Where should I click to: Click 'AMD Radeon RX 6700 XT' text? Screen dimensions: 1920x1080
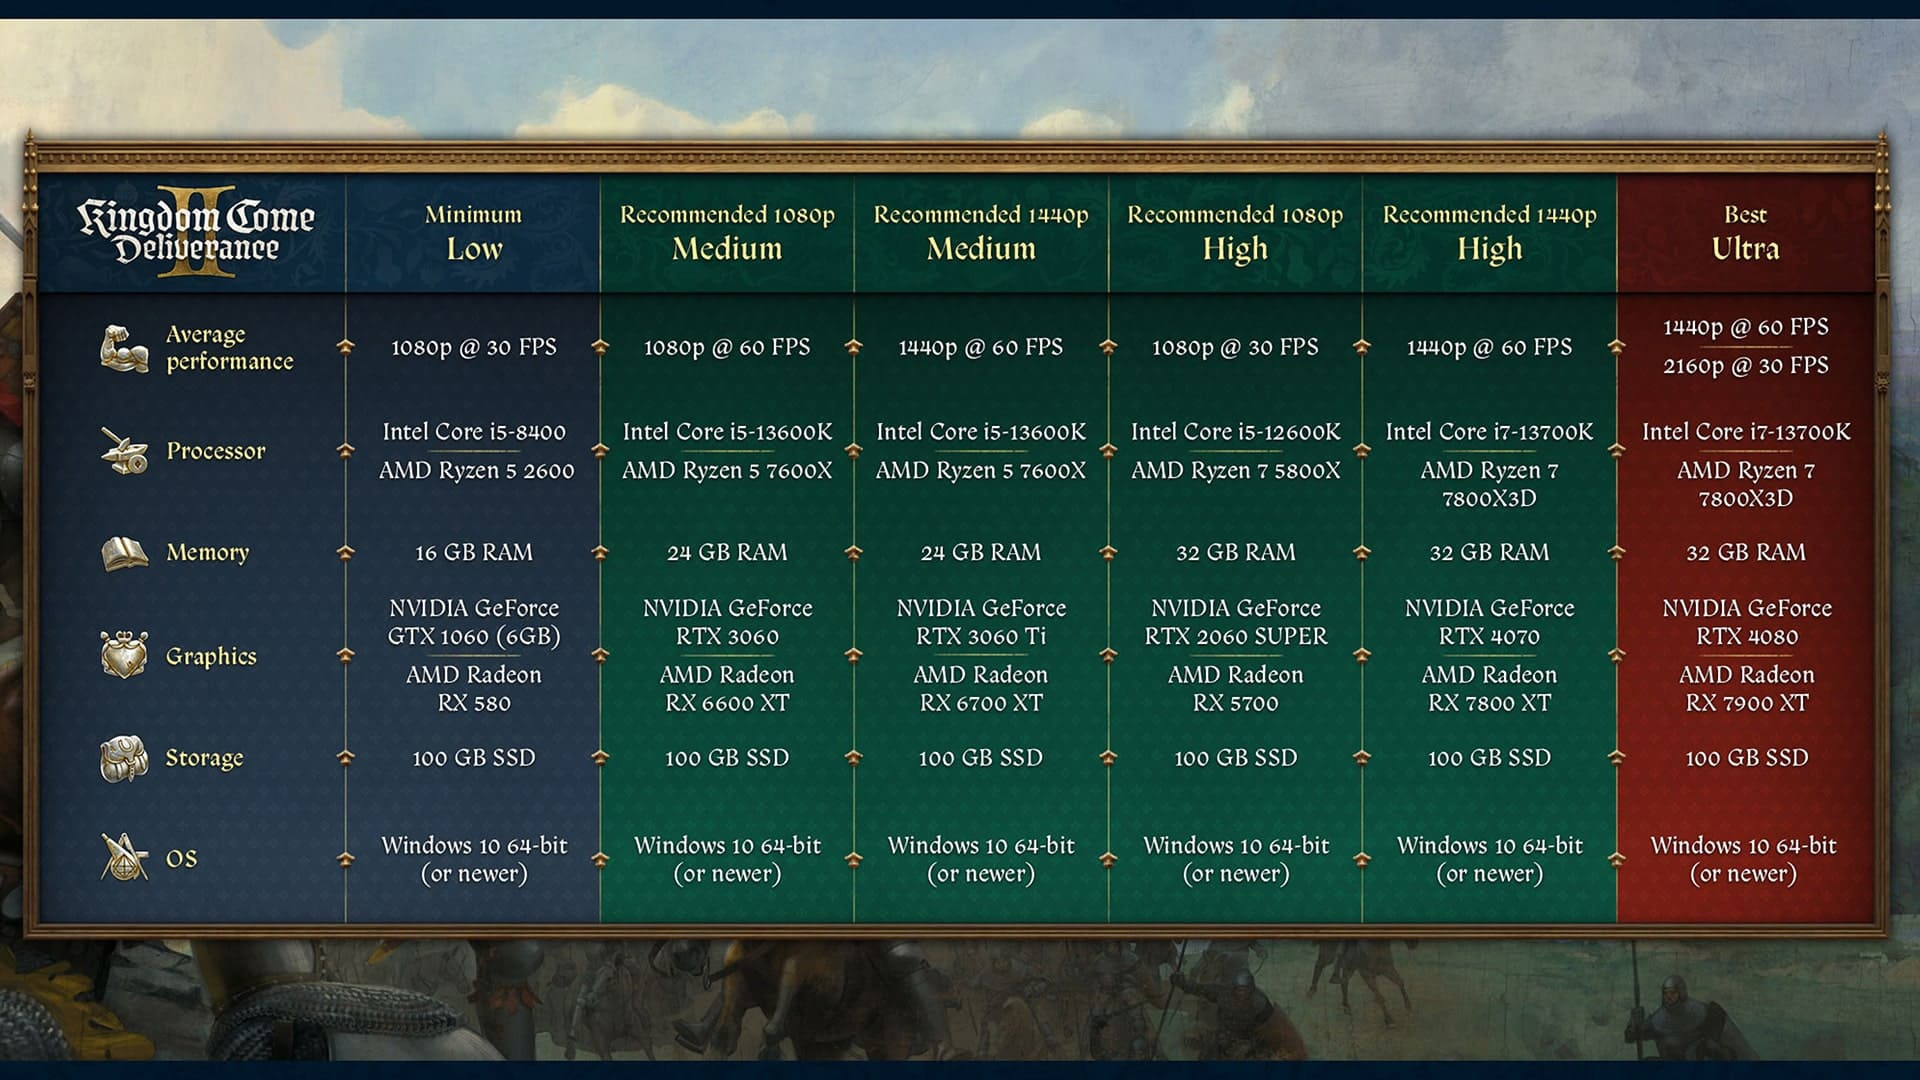coord(981,688)
